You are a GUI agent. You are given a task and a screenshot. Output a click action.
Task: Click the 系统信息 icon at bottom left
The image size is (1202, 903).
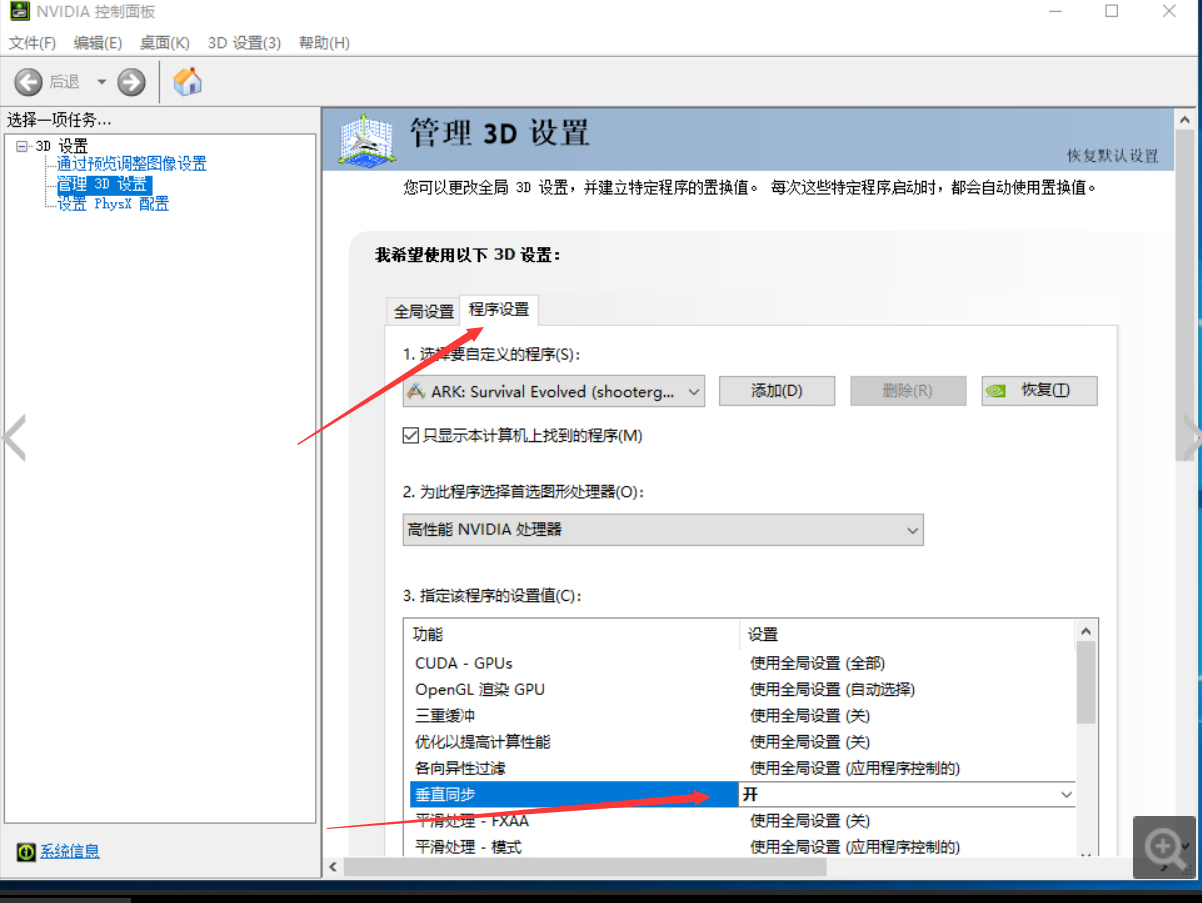point(26,852)
